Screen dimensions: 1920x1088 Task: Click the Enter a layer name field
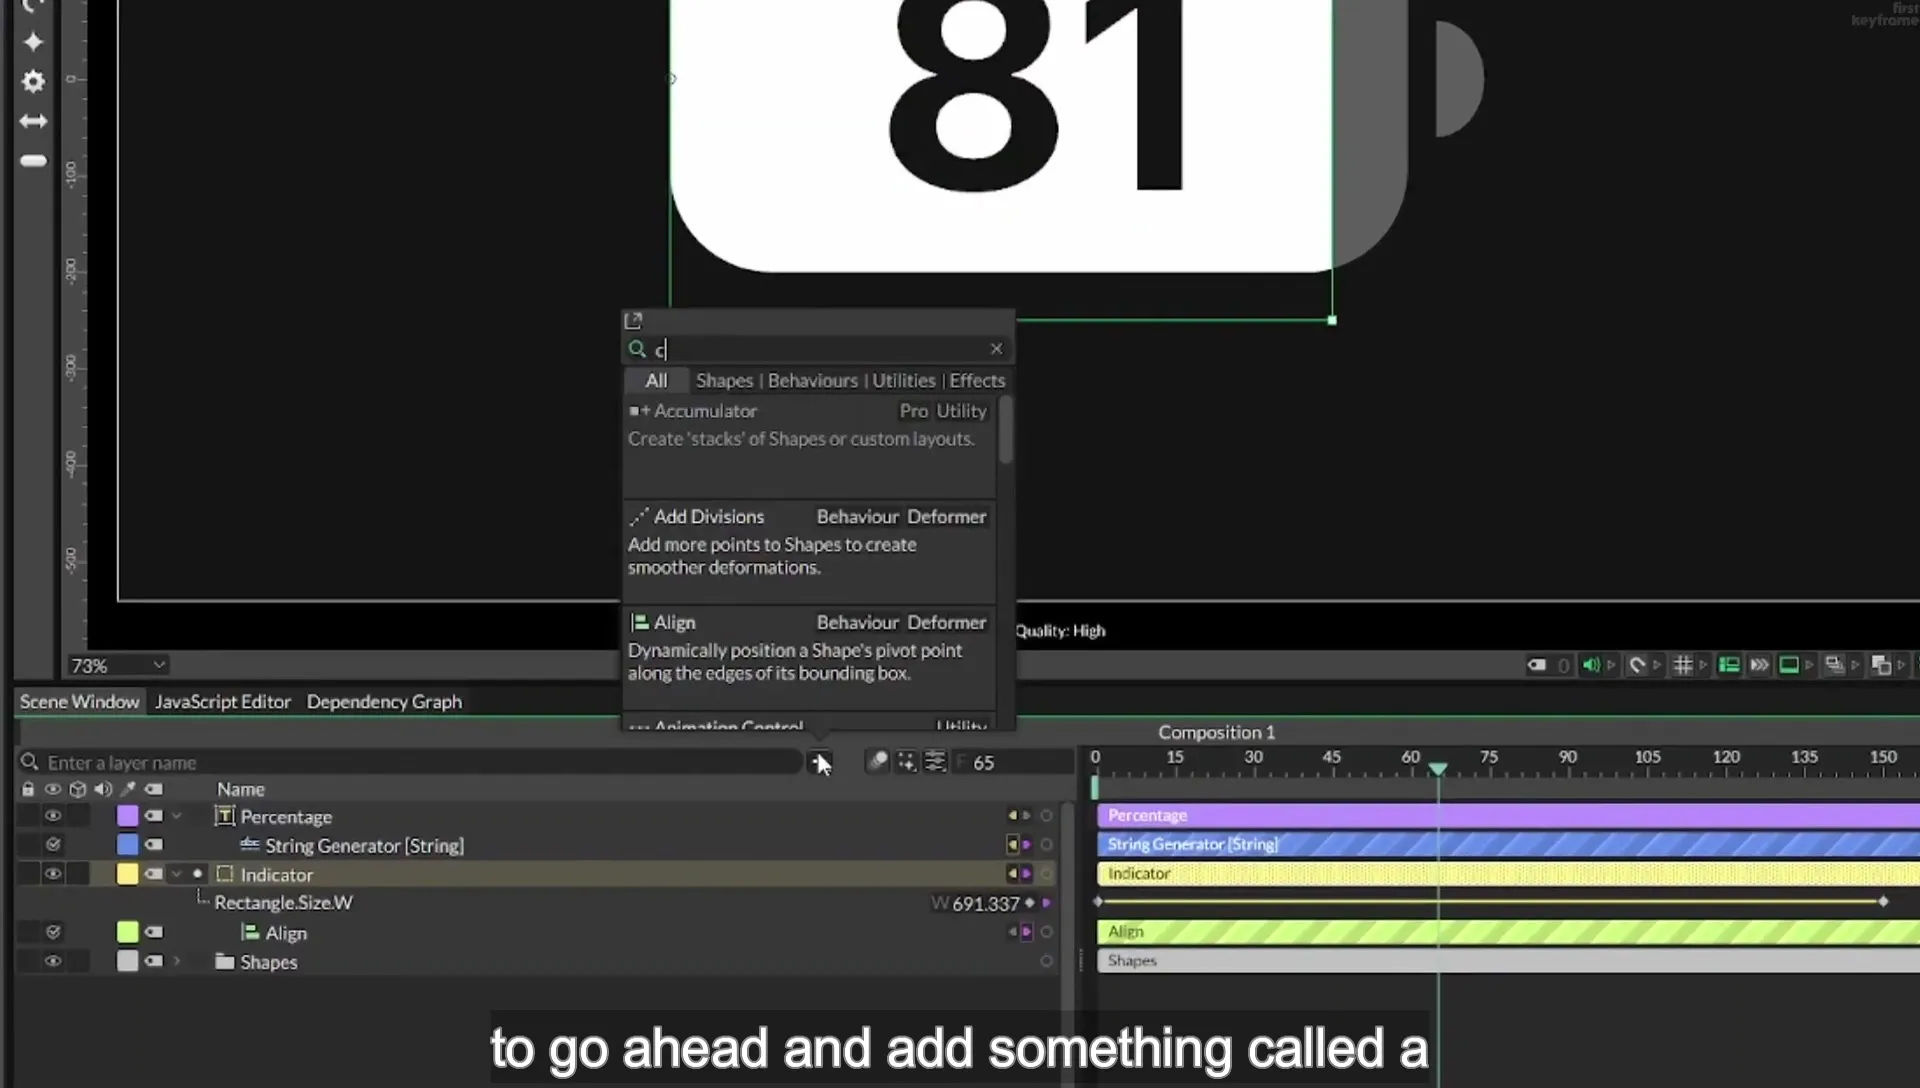(410, 762)
